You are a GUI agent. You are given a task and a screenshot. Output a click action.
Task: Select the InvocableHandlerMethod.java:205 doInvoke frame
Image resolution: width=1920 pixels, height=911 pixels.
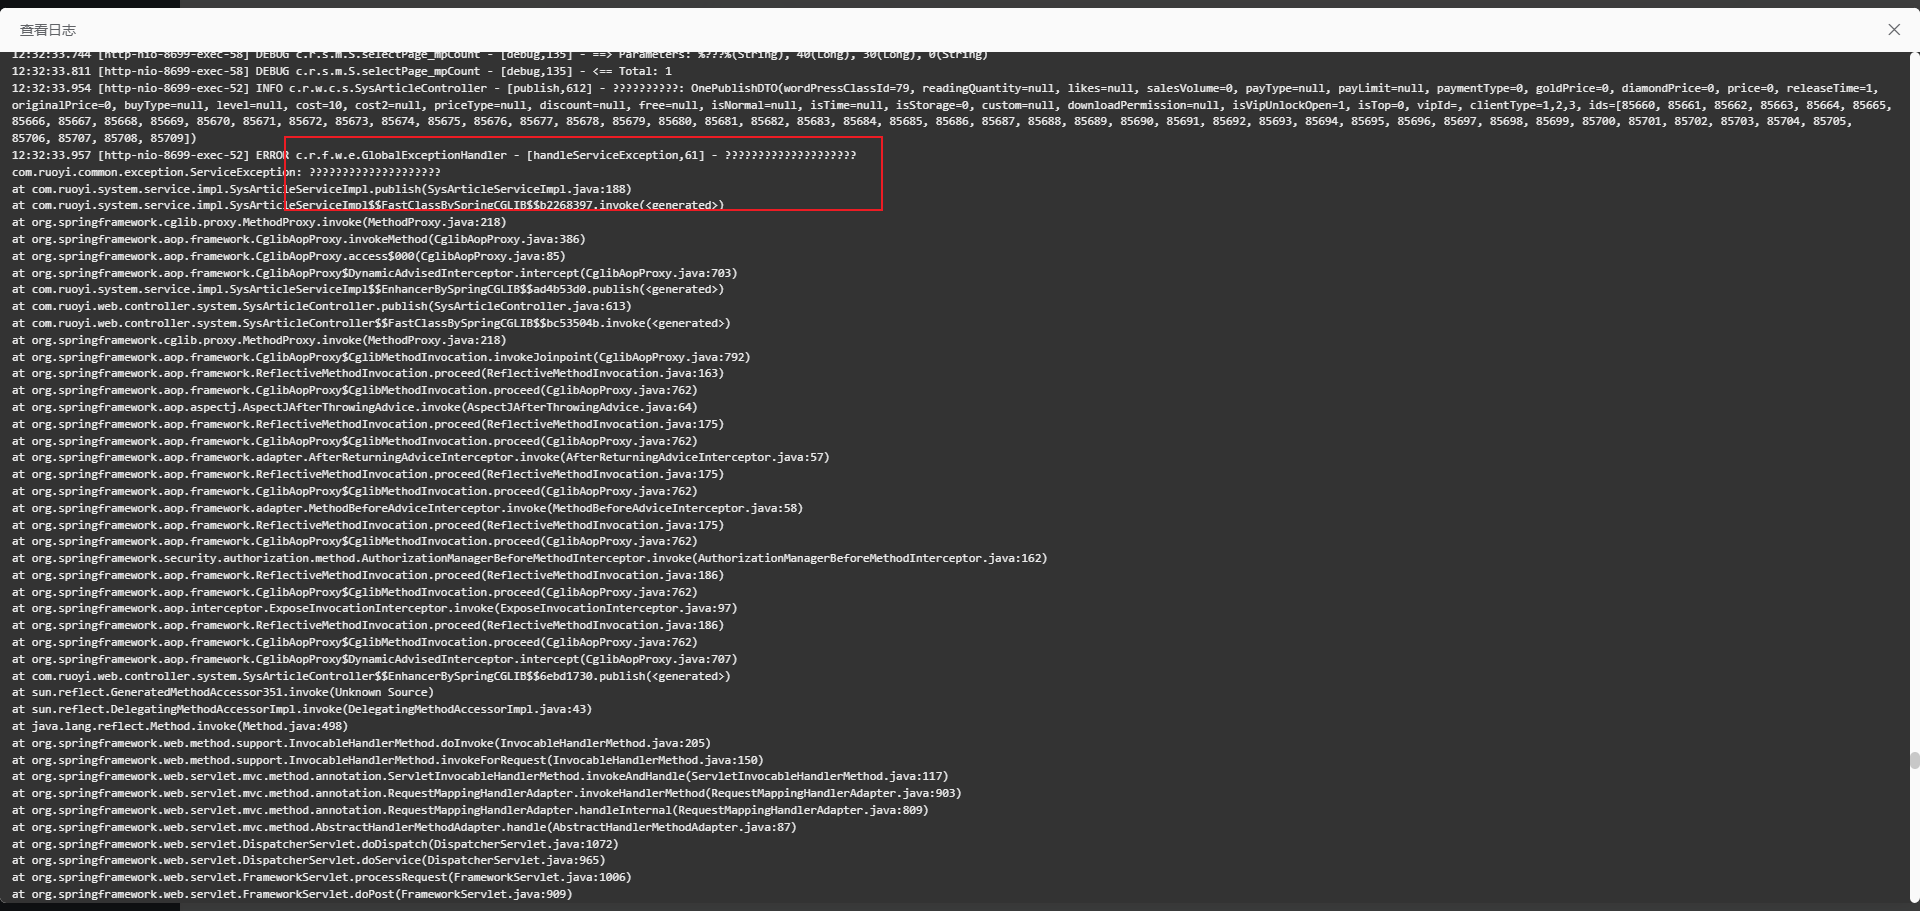pyautogui.click(x=362, y=744)
